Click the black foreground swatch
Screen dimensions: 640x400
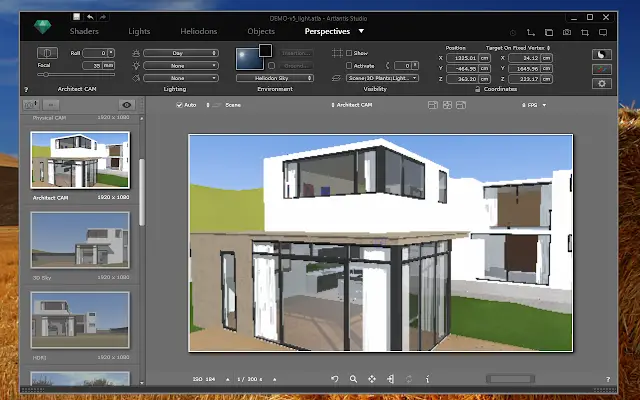(265, 51)
